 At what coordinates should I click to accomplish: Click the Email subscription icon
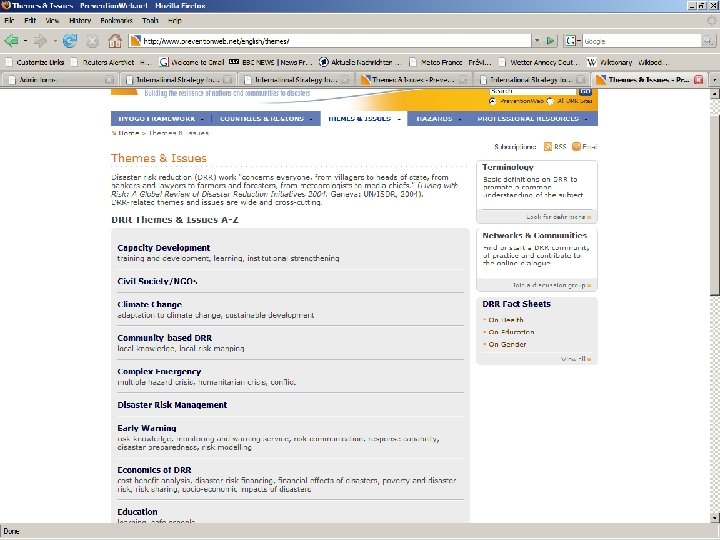point(576,146)
